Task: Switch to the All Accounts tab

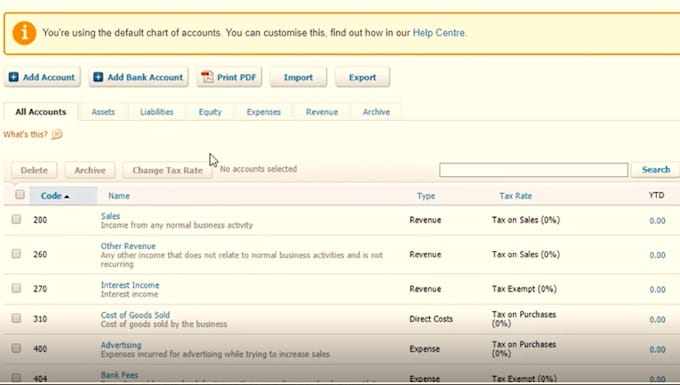Action: click(x=41, y=112)
